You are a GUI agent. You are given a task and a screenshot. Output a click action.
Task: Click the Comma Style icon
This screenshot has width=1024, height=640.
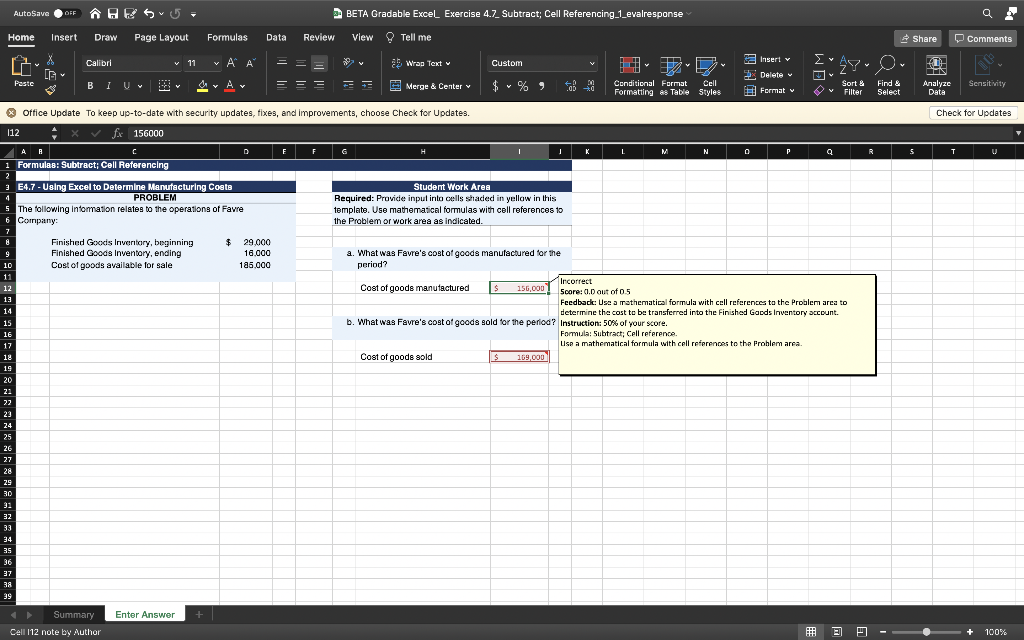pos(541,86)
